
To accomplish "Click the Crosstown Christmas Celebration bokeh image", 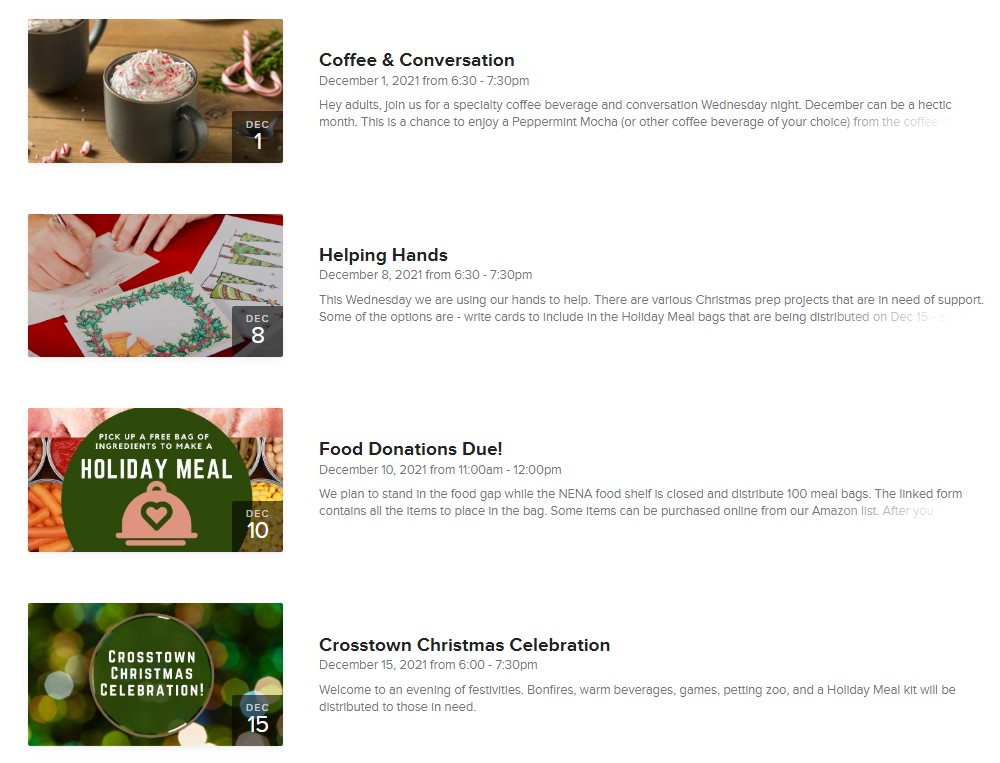I will tap(155, 674).
